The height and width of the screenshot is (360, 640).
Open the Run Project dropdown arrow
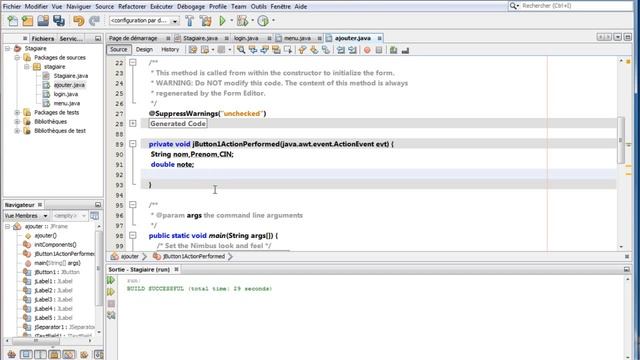coord(231,20)
